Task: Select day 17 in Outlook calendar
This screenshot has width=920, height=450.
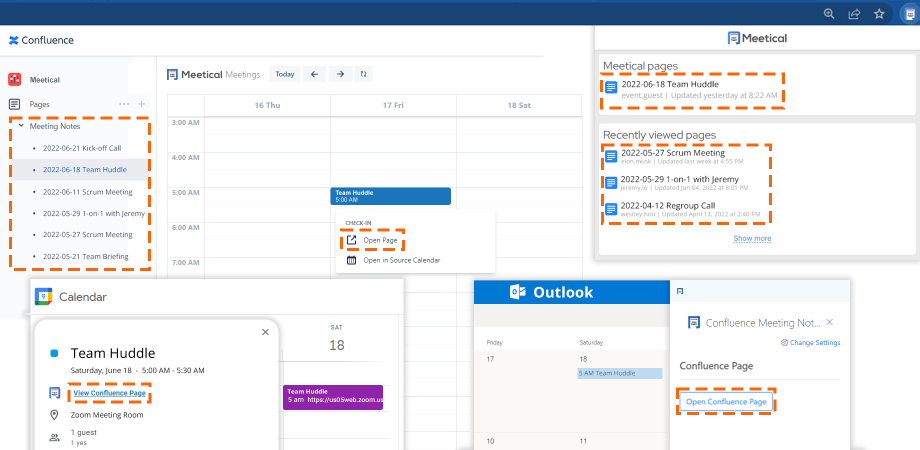Action: pyautogui.click(x=491, y=358)
